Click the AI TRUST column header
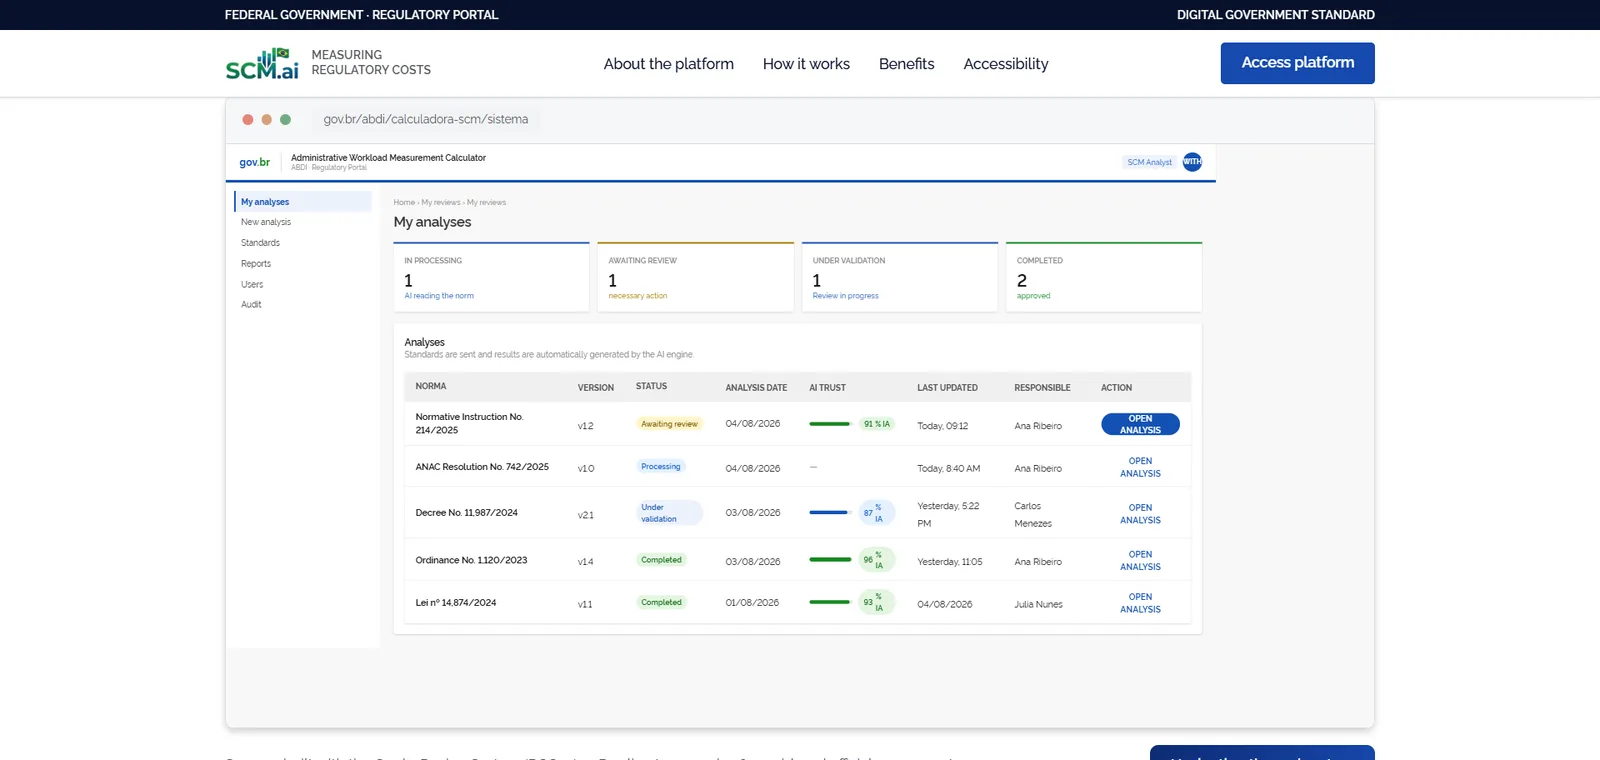1600x760 pixels. coord(827,388)
